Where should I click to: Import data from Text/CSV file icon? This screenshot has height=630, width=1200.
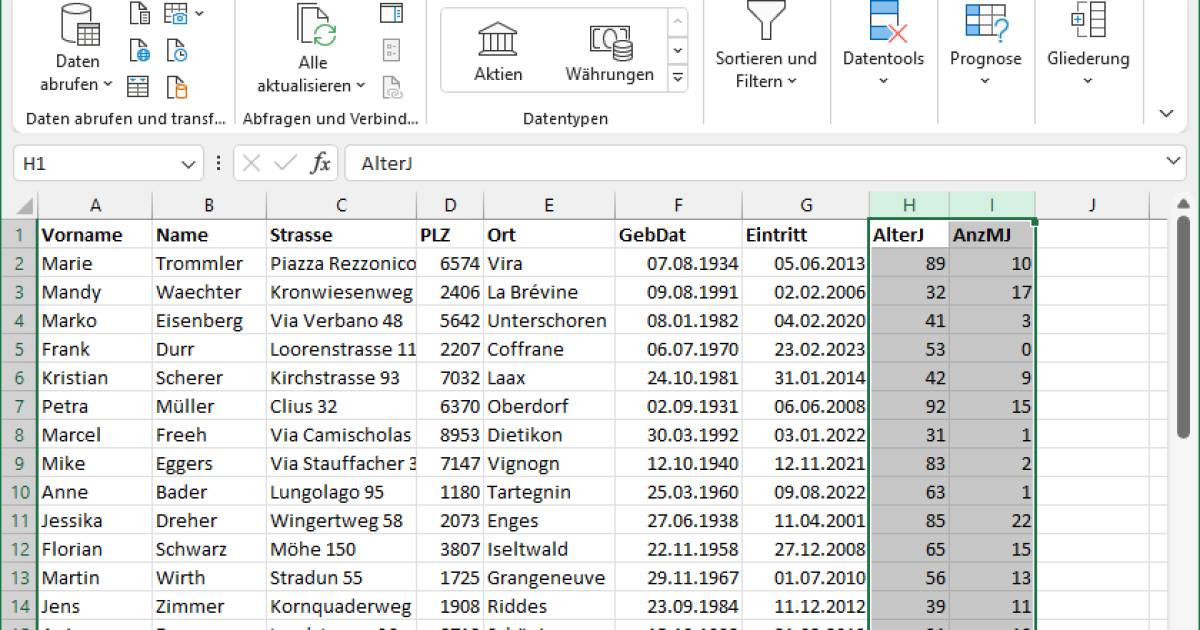pos(139,14)
